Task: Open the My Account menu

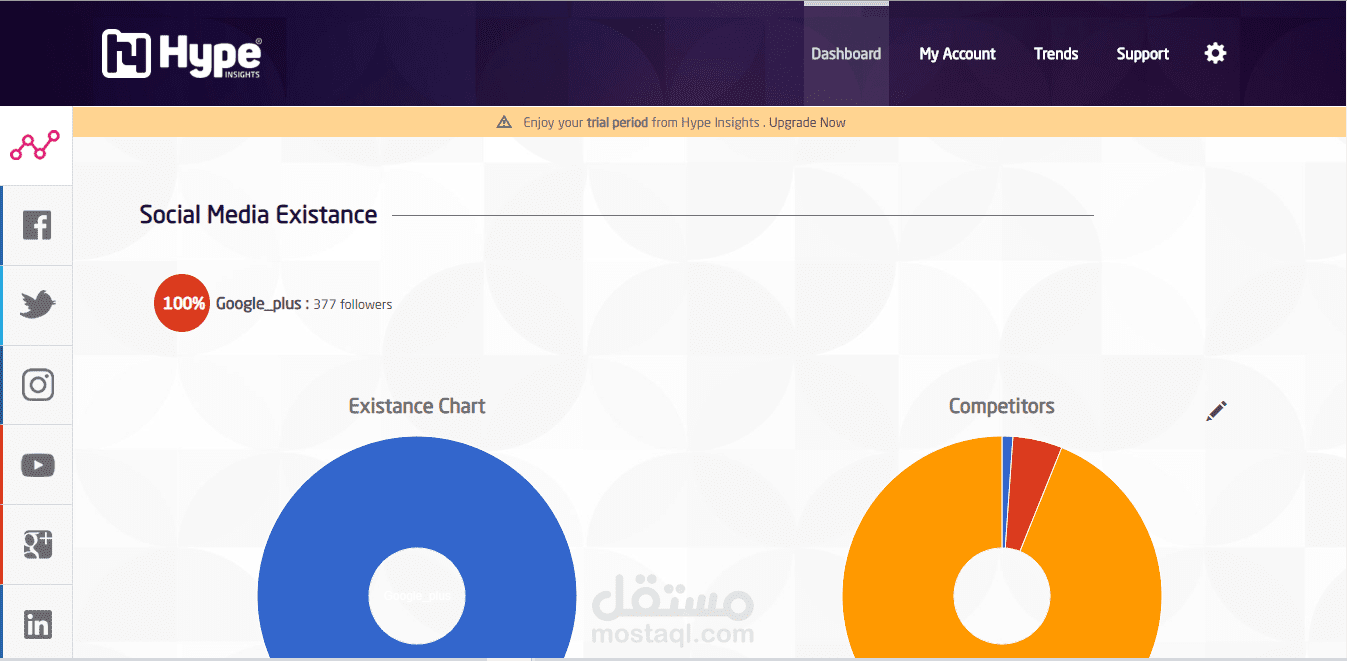Action: (957, 54)
